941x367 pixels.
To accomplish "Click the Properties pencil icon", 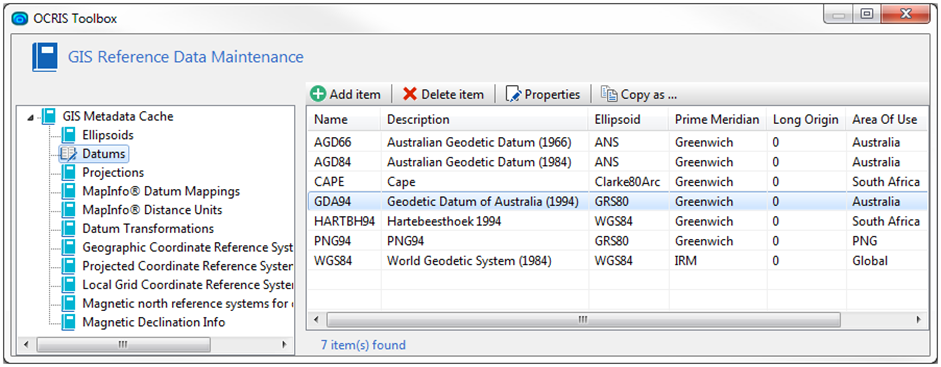I will pos(514,94).
